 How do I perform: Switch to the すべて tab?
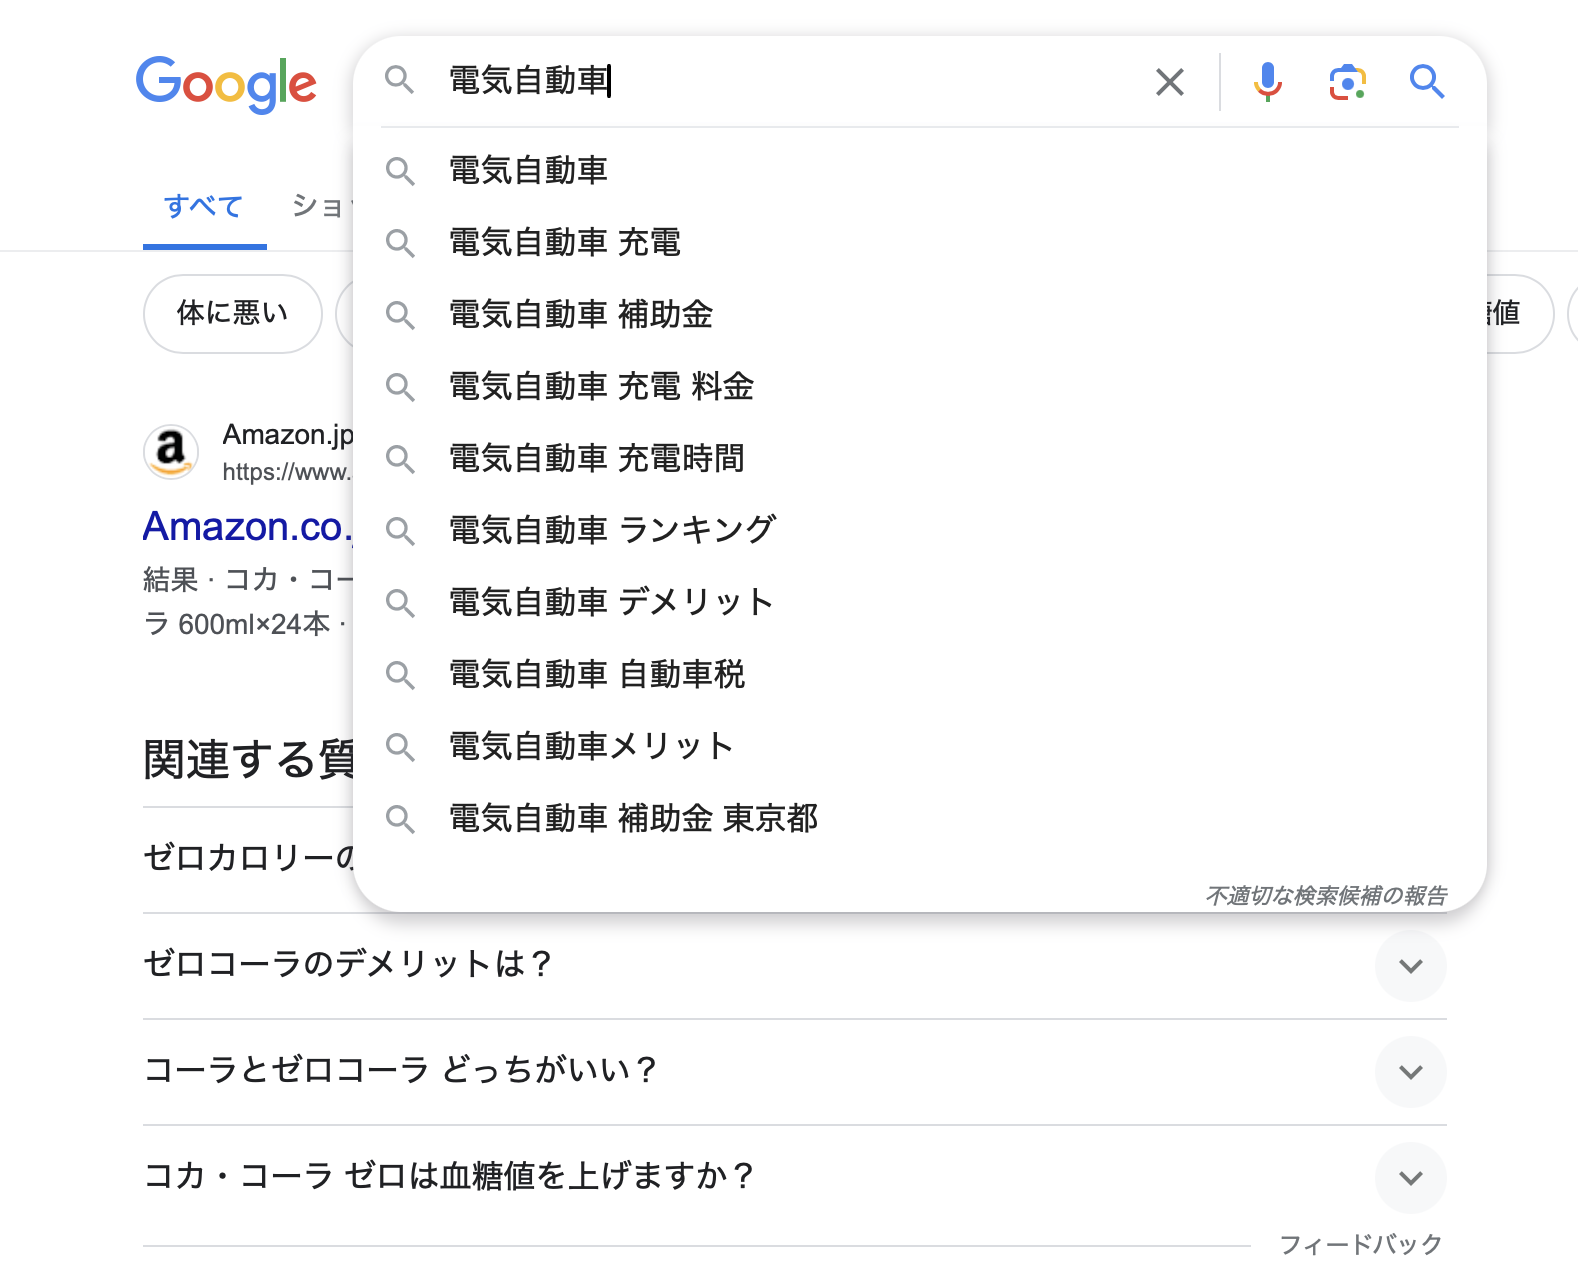(203, 207)
